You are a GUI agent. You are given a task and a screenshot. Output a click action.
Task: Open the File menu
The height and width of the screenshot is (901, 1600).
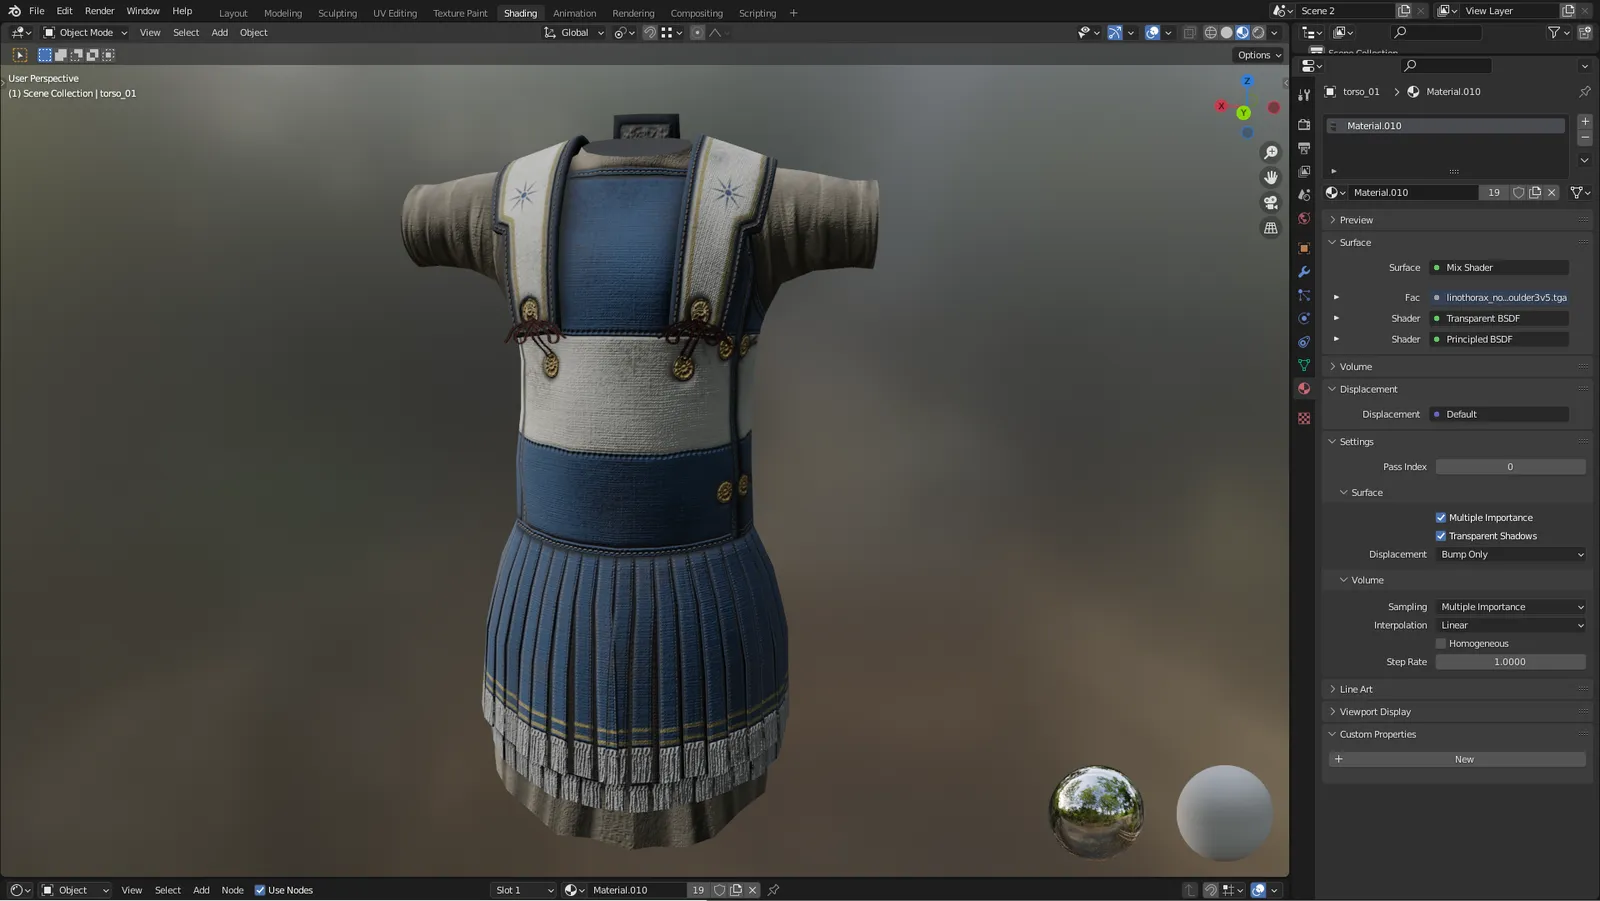(37, 11)
